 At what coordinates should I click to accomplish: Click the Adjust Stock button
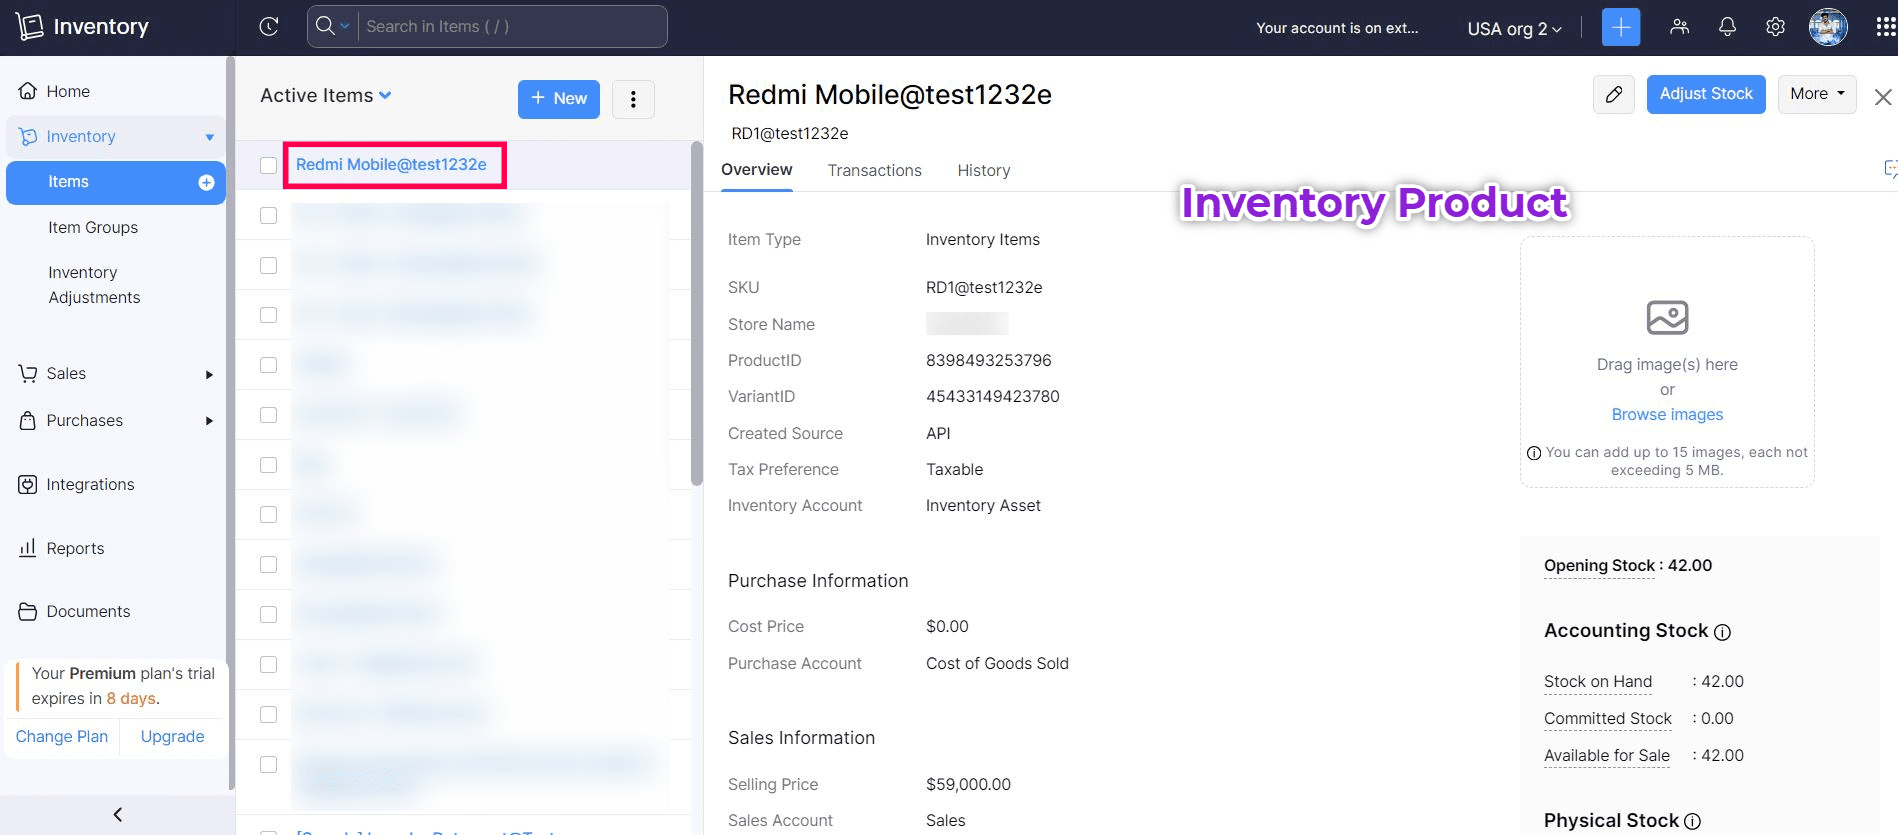1705,94
